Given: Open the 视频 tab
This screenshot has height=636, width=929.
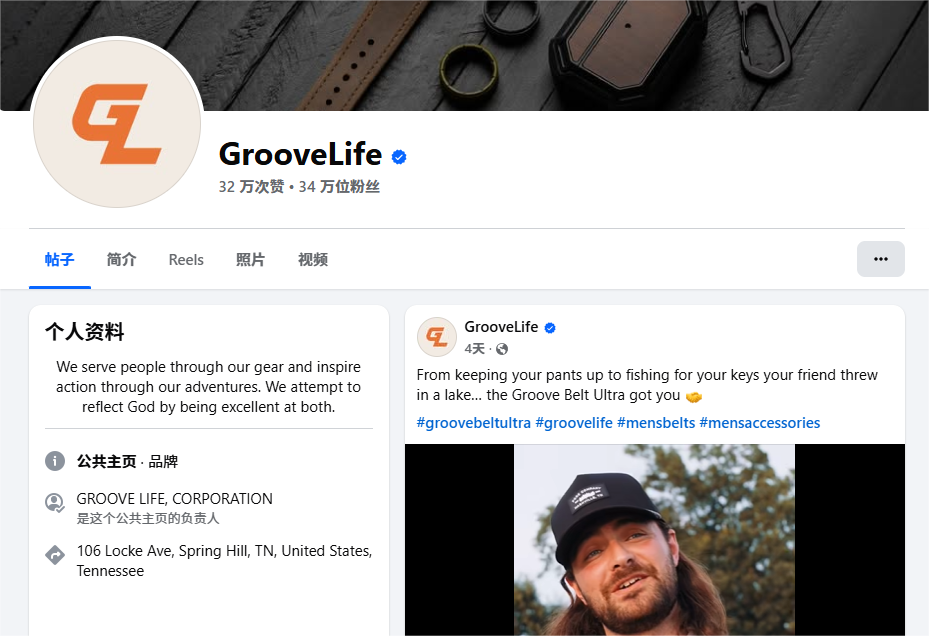Looking at the screenshot, I should click(x=313, y=260).
